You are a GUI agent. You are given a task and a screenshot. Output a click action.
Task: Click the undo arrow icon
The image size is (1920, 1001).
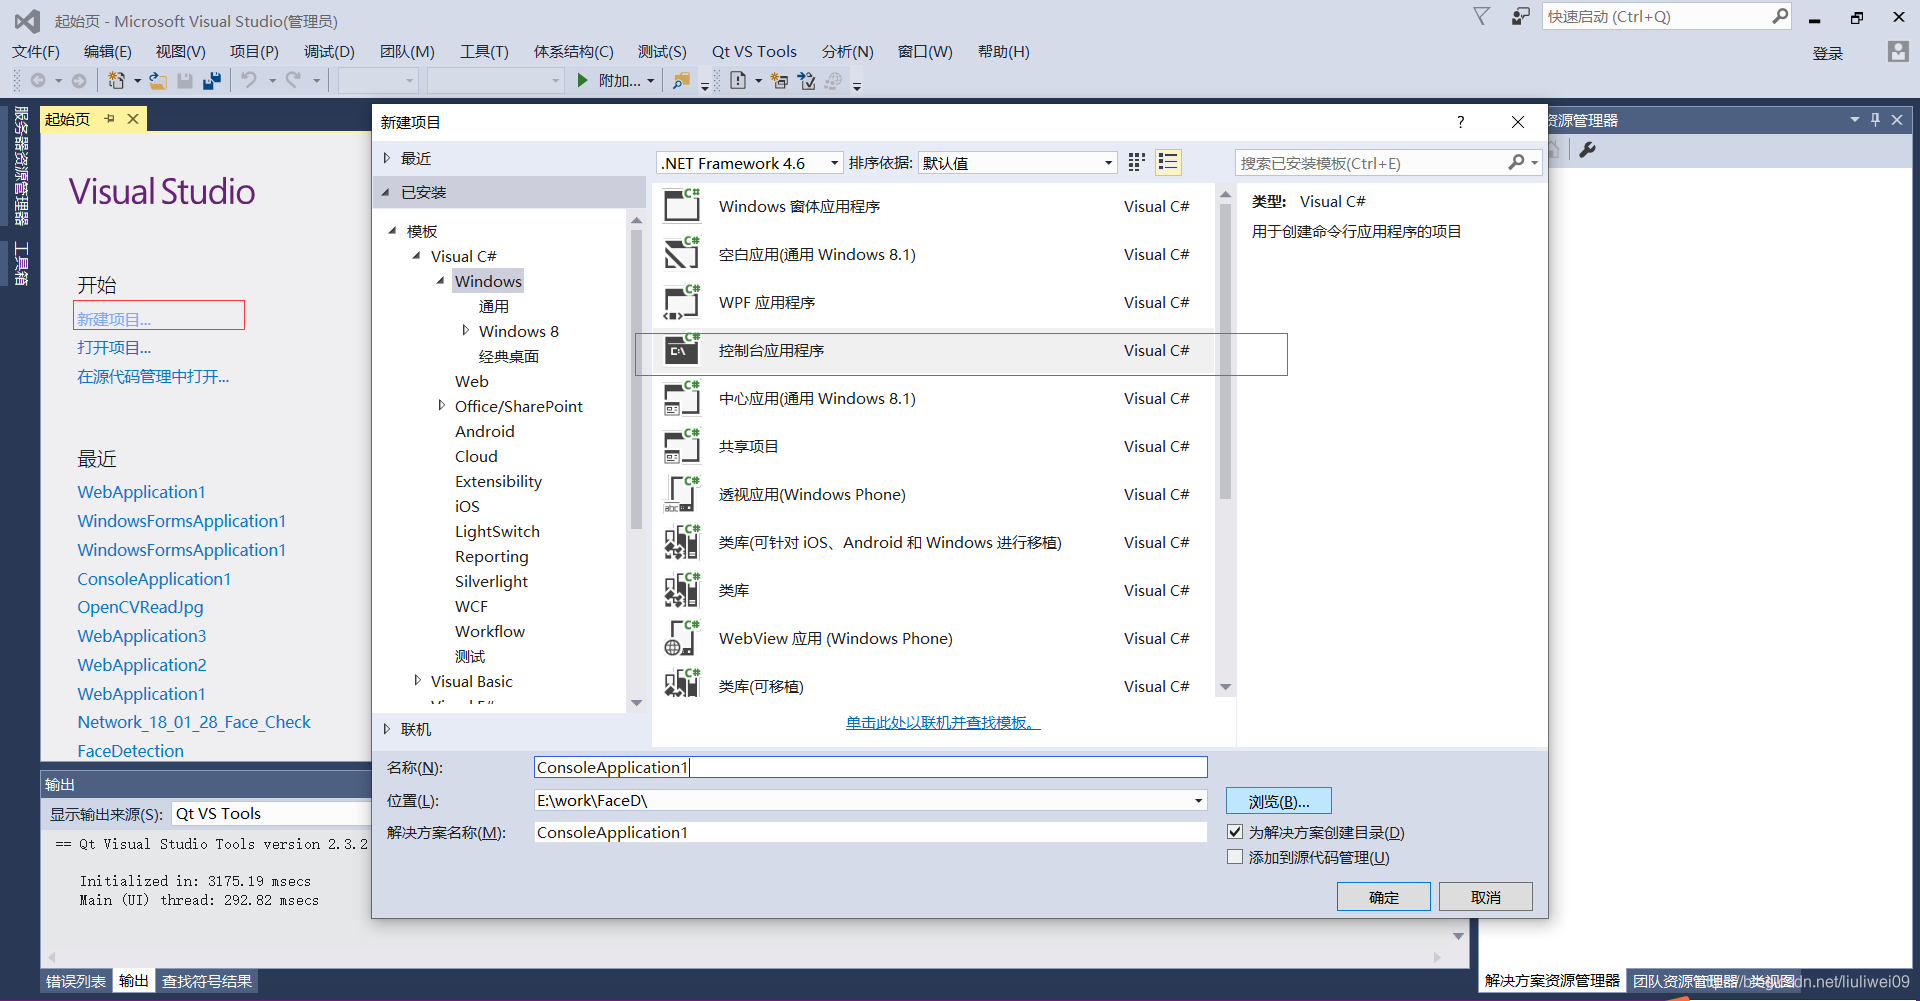(249, 80)
